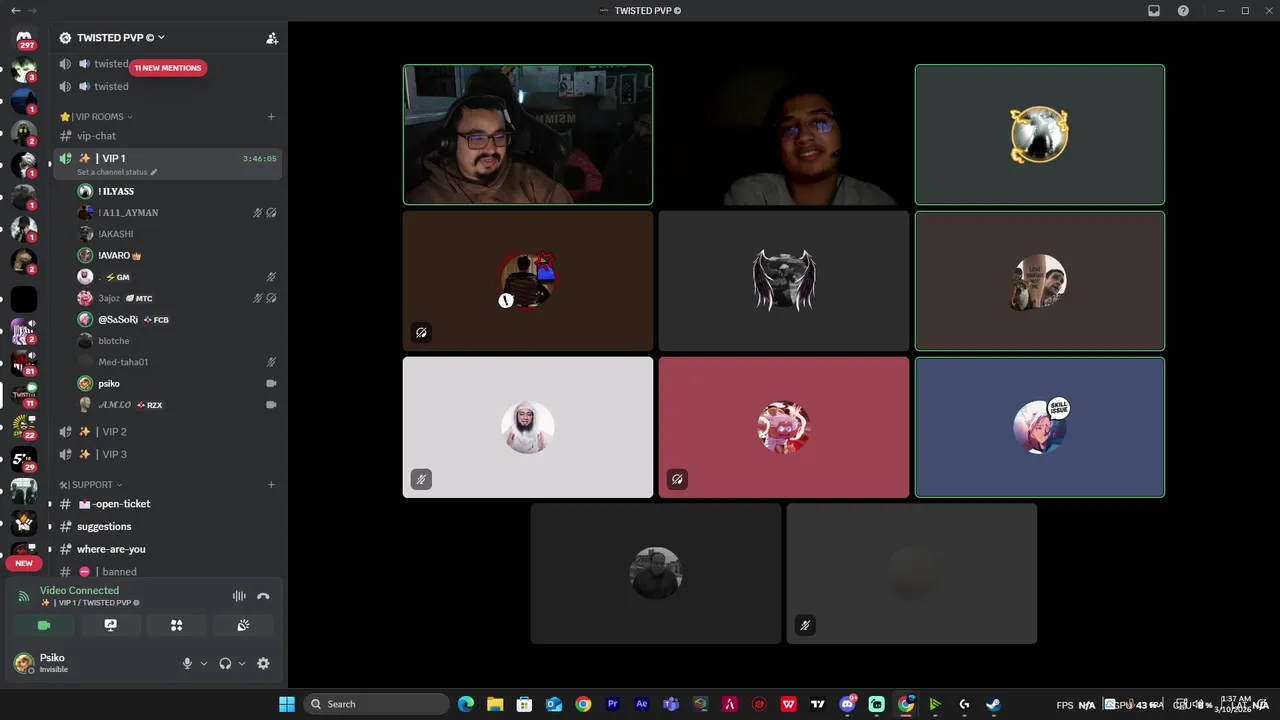Open File Explorer from the taskbar
Image resolution: width=1280 pixels, height=720 pixels.
click(495, 704)
